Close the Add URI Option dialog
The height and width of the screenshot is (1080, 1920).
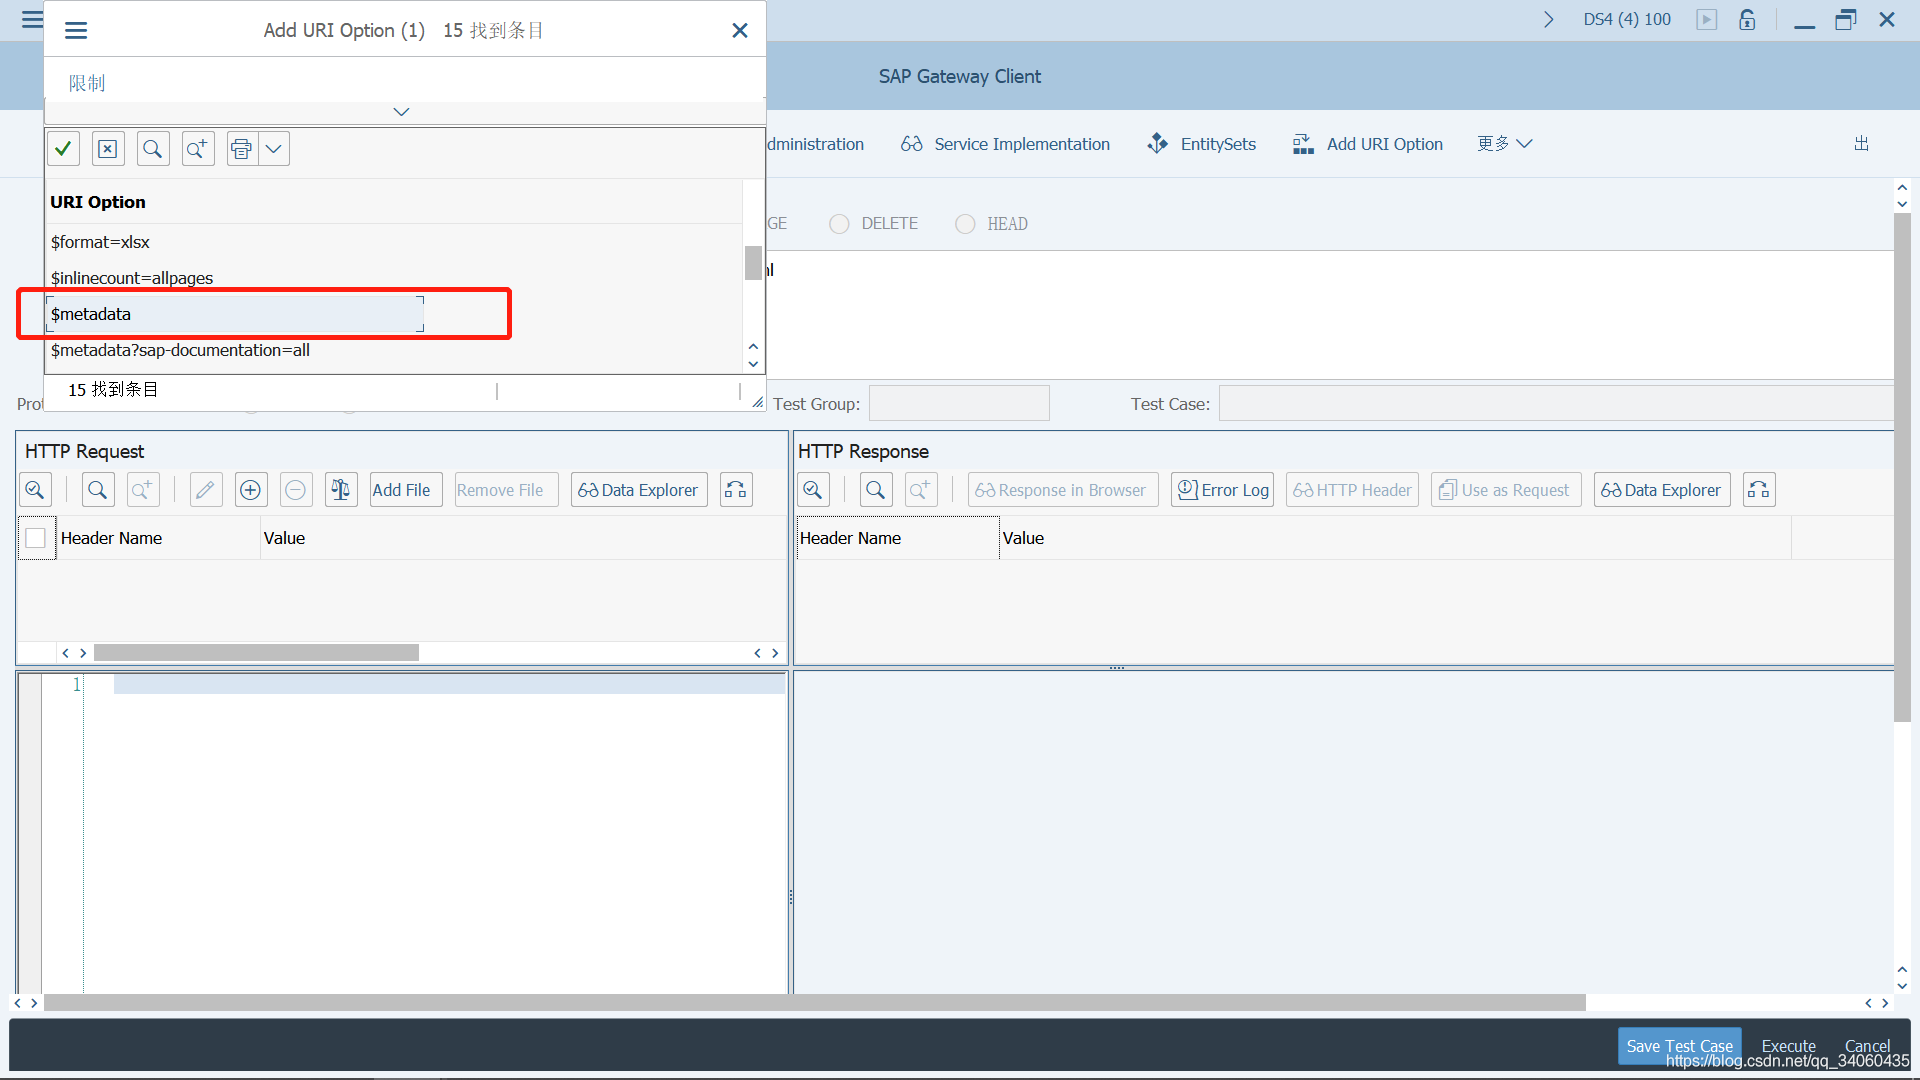click(x=740, y=30)
